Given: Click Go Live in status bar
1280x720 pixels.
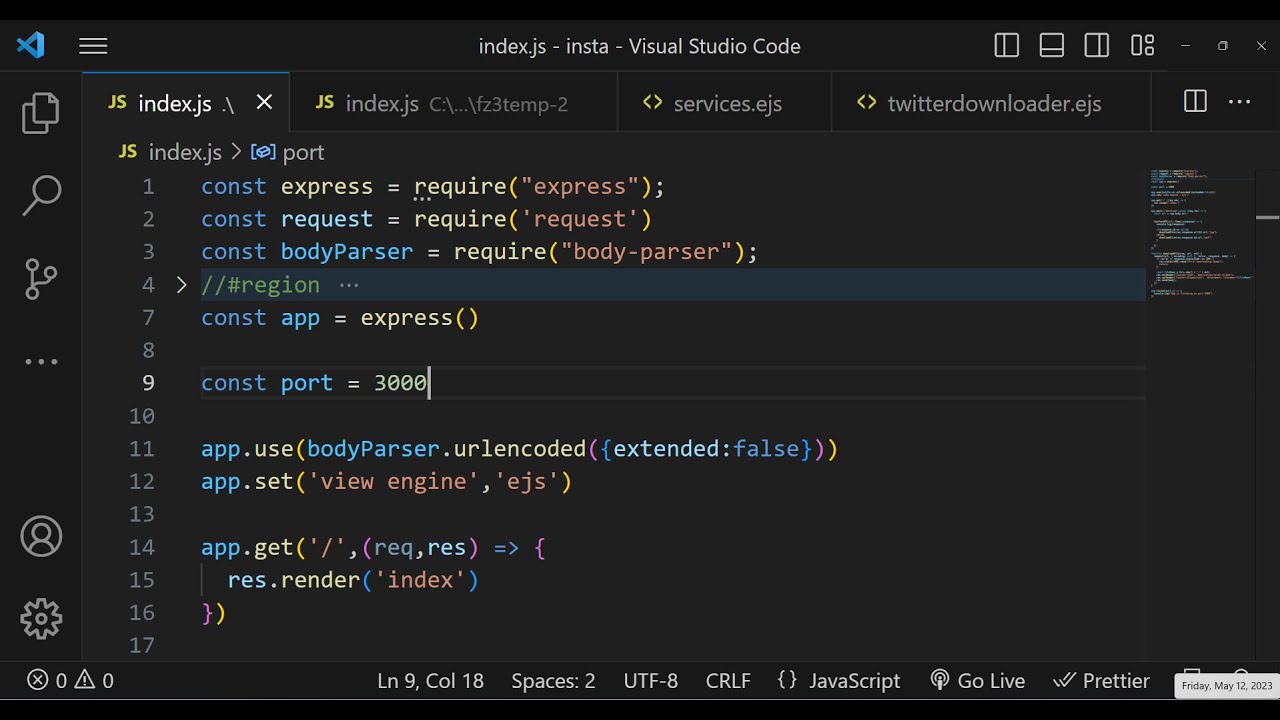Looking at the screenshot, I should point(977,681).
